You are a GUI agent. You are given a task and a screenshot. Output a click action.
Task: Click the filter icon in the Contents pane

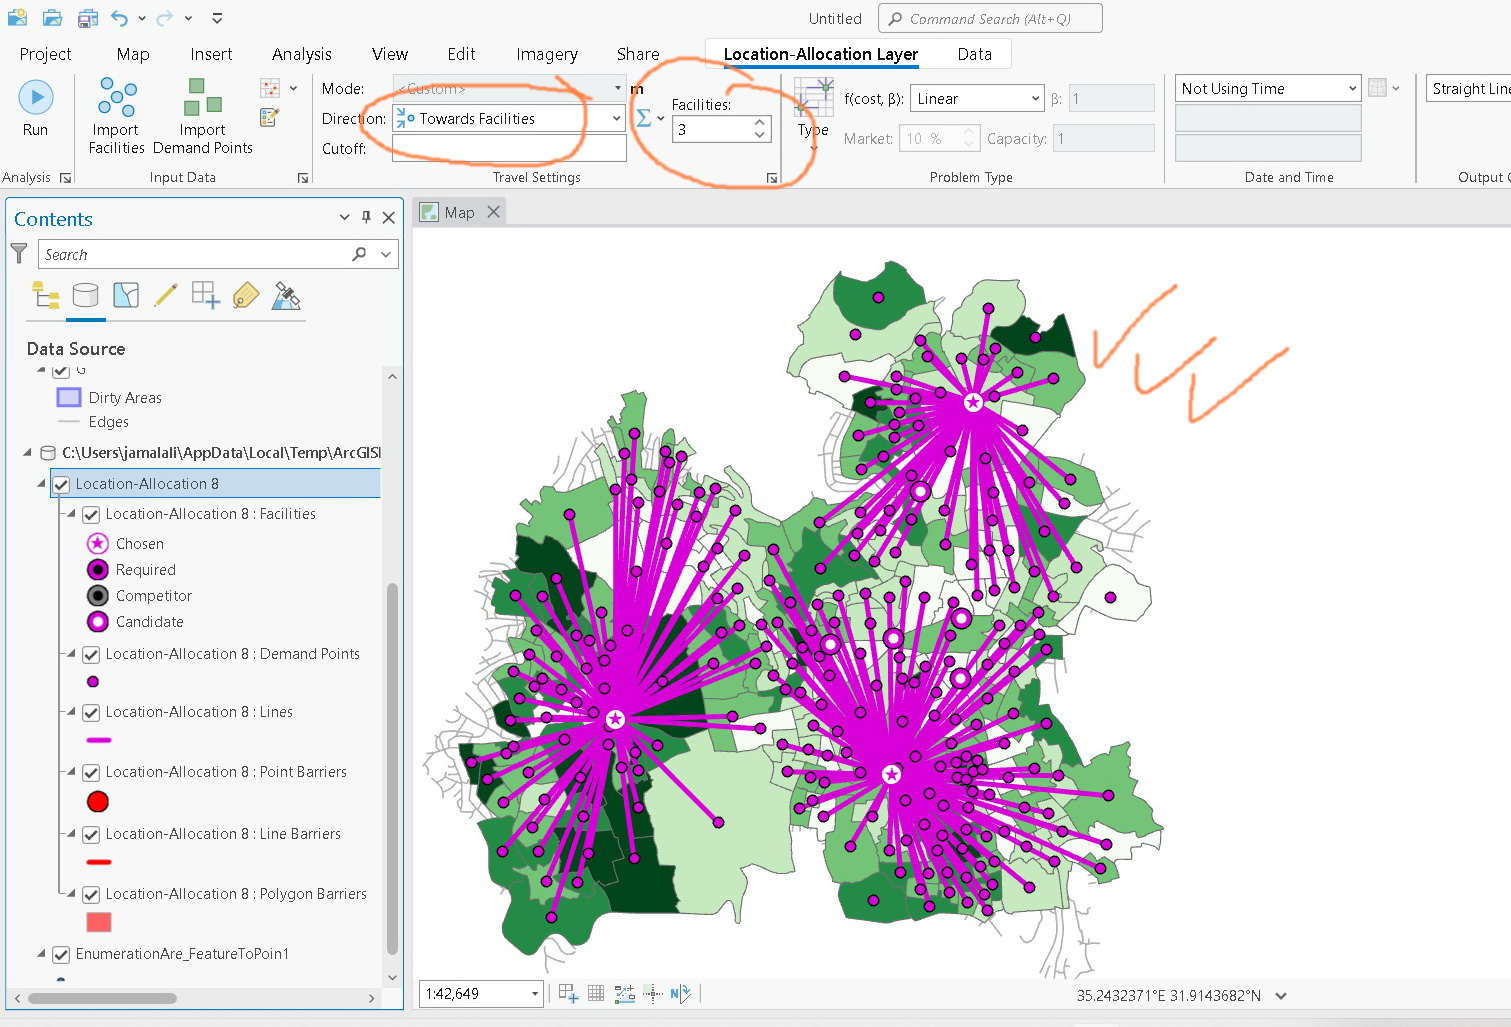(x=19, y=253)
